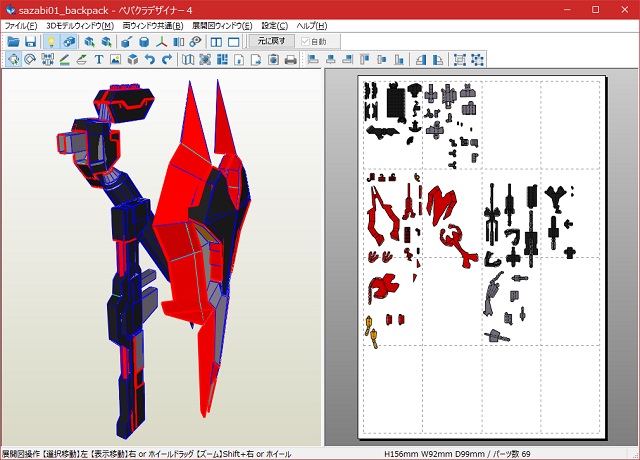Rotate selected part clockwise ninety degrees
This screenshot has height=460, width=640.
(438, 60)
